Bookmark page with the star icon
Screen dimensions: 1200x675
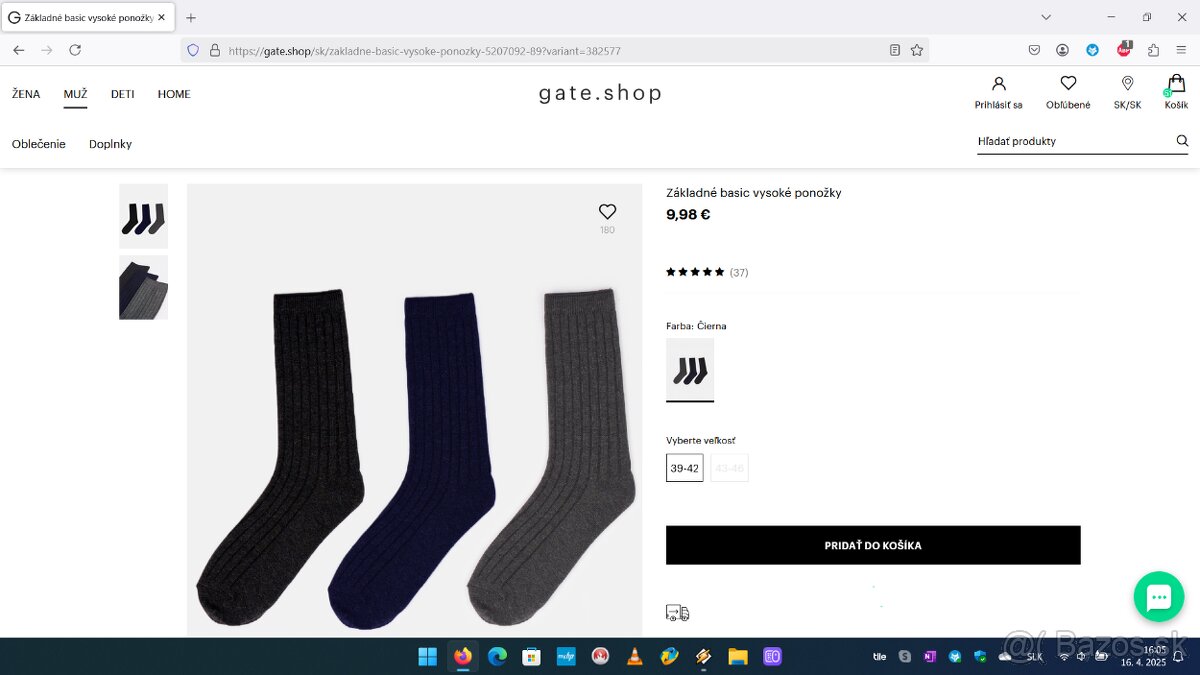(916, 50)
